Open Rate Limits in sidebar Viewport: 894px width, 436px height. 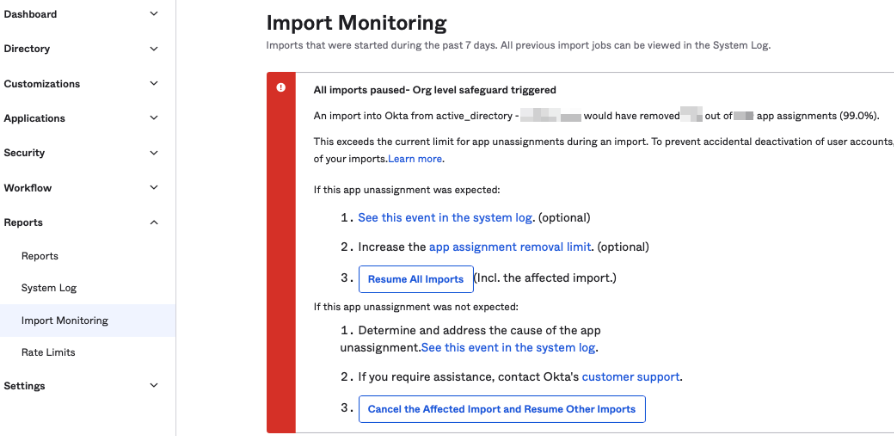pos(48,352)
